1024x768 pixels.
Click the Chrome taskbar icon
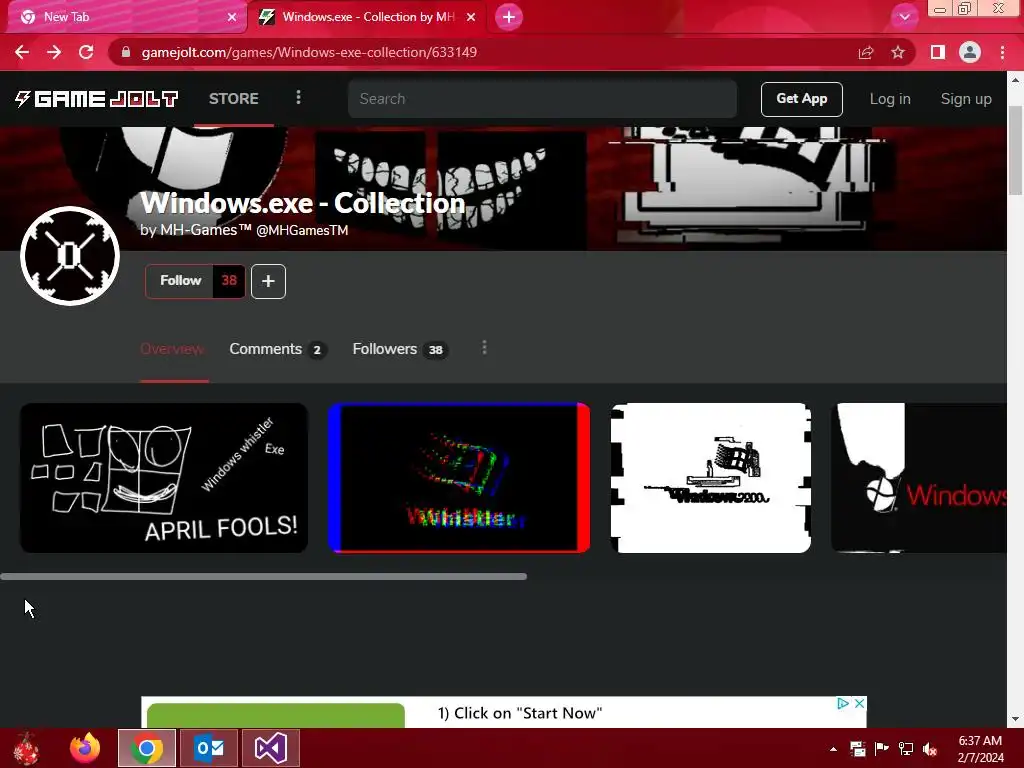coord(147,748)
